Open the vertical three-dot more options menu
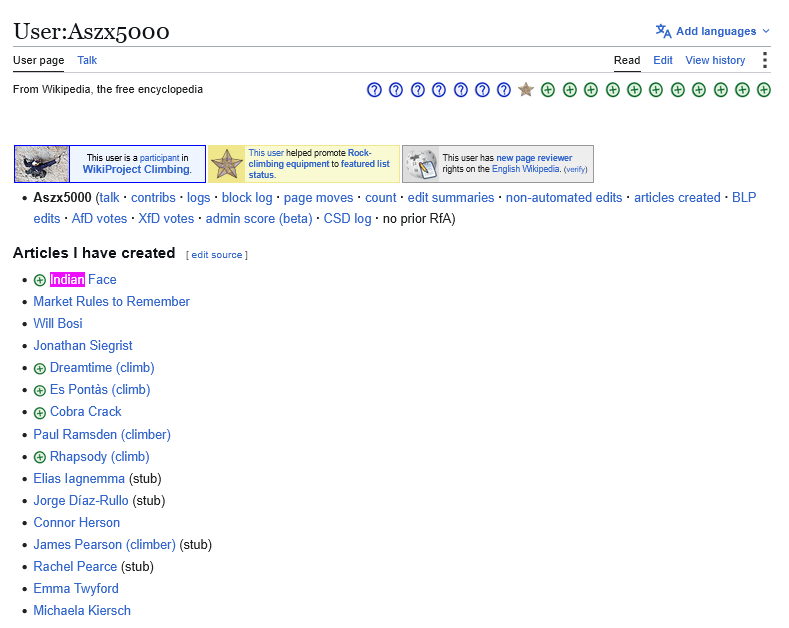The image size is (789, 628). (765, 60)
